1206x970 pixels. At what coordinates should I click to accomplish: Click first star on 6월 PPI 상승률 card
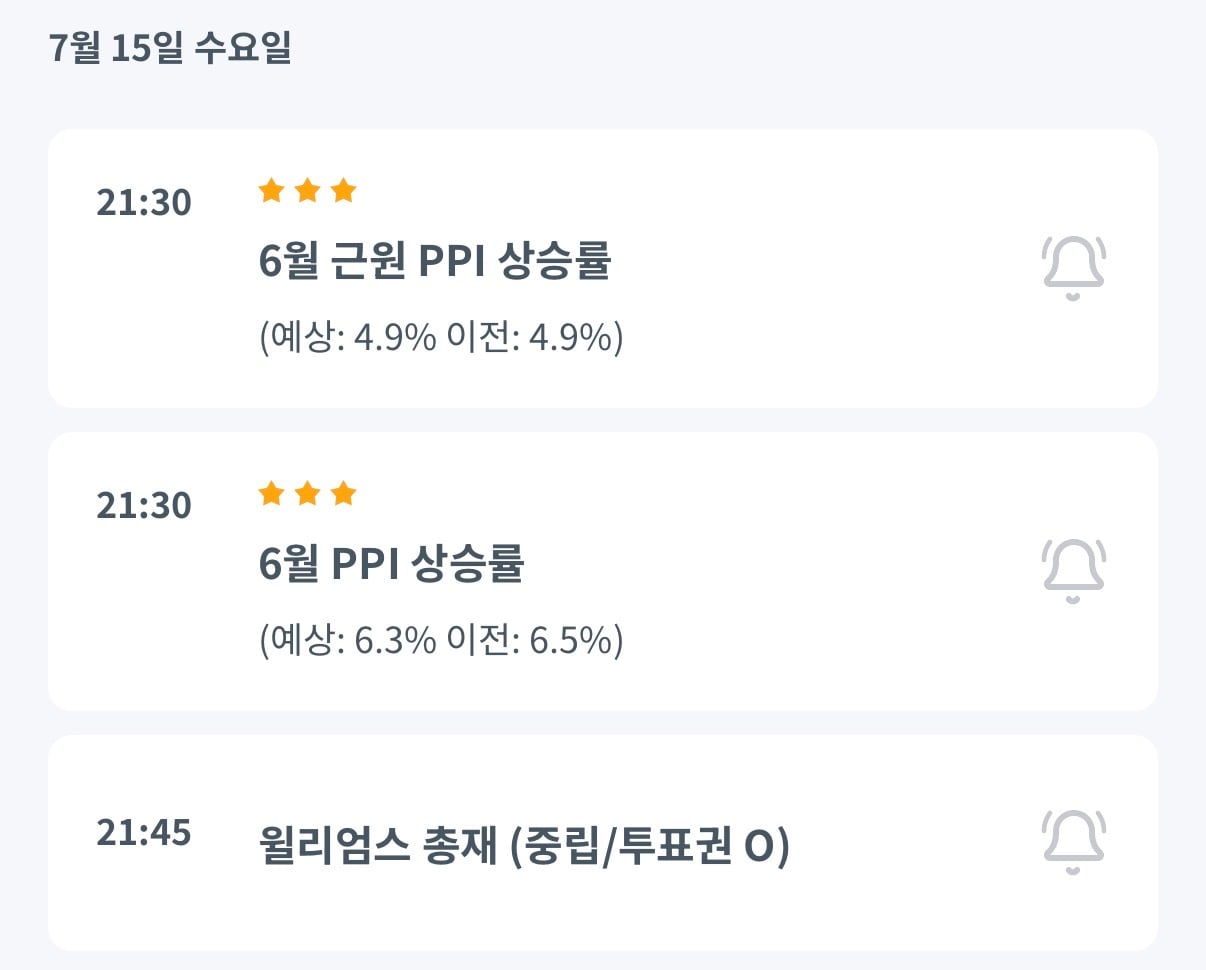coord(271,494)
